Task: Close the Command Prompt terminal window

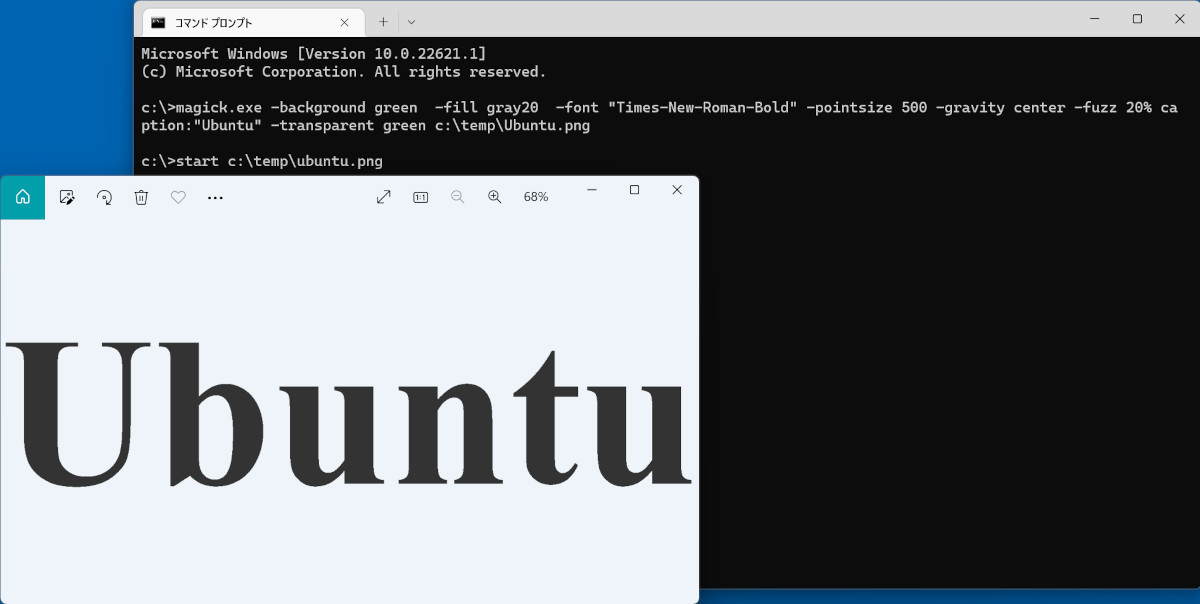Action: [1182, 19]
